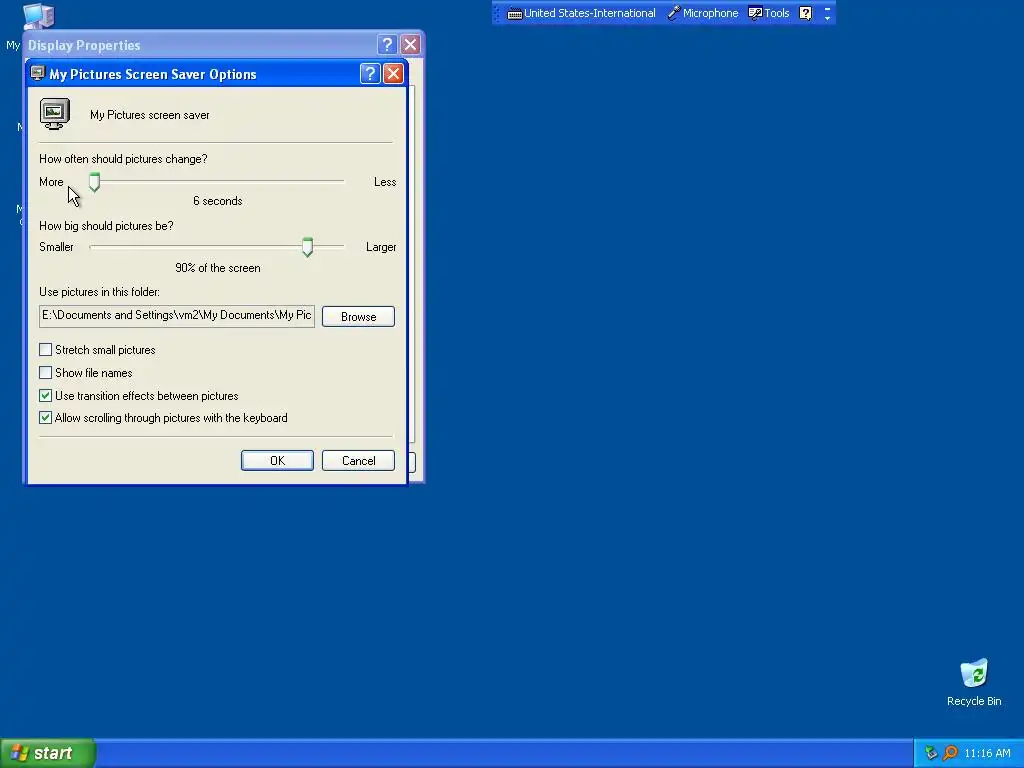Click the "6 seconds" value label
The height and width of the screenshot is (768, 1024).
[x=217, y=201]
